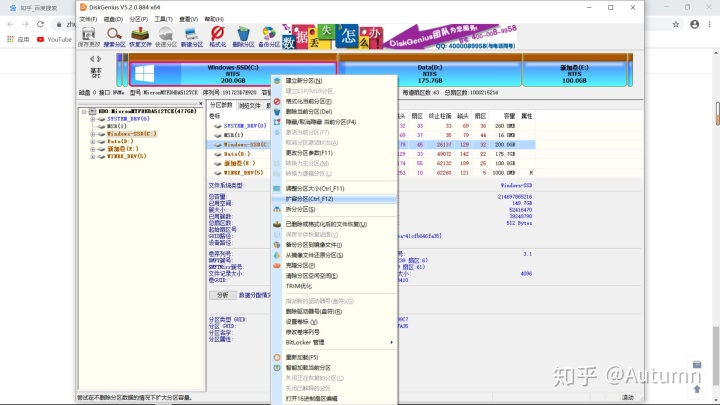The width and height of the screenshot is (720, 405).
Task: Expand SYSTEM_DRV(0) tree node
Action: click(92, 119)
